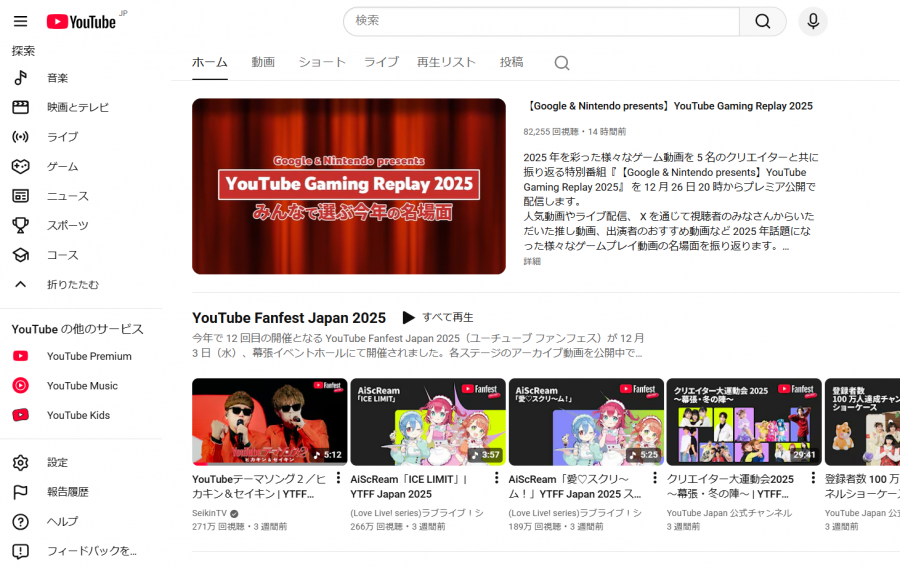Open YouTube Gaming Replay 2025 video title
The width and height of the screenshot is (900, 569).
click(x=669, y=106)
